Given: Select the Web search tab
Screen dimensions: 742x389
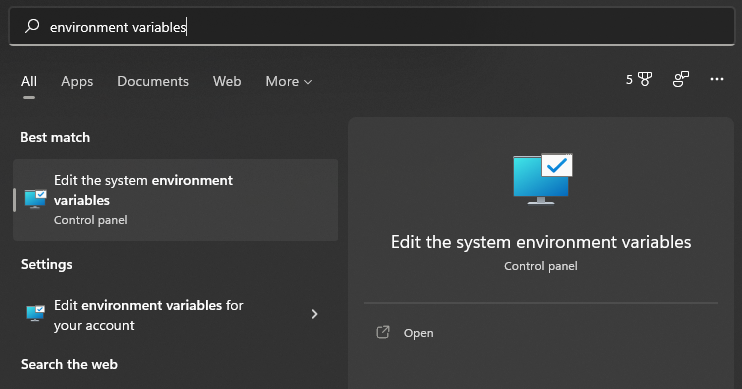Looking at the screenshot, I should (227, 81).
